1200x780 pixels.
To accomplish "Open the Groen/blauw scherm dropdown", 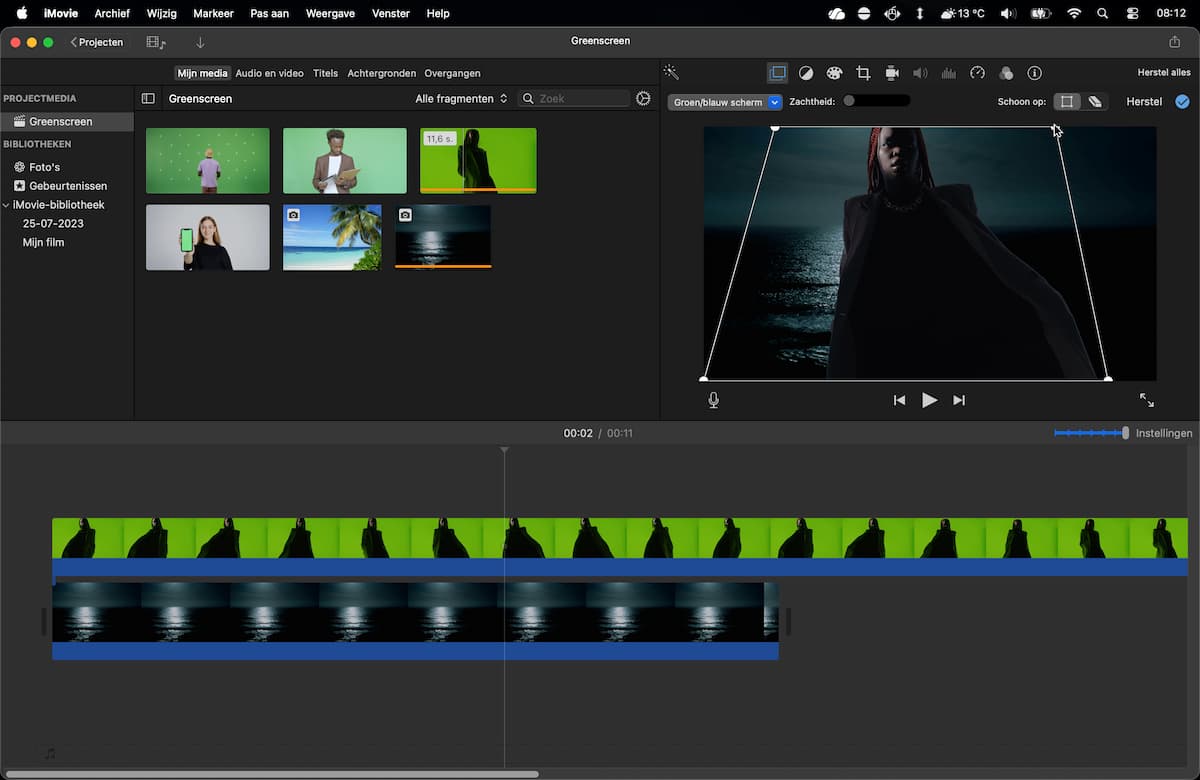I will [724, 102].
